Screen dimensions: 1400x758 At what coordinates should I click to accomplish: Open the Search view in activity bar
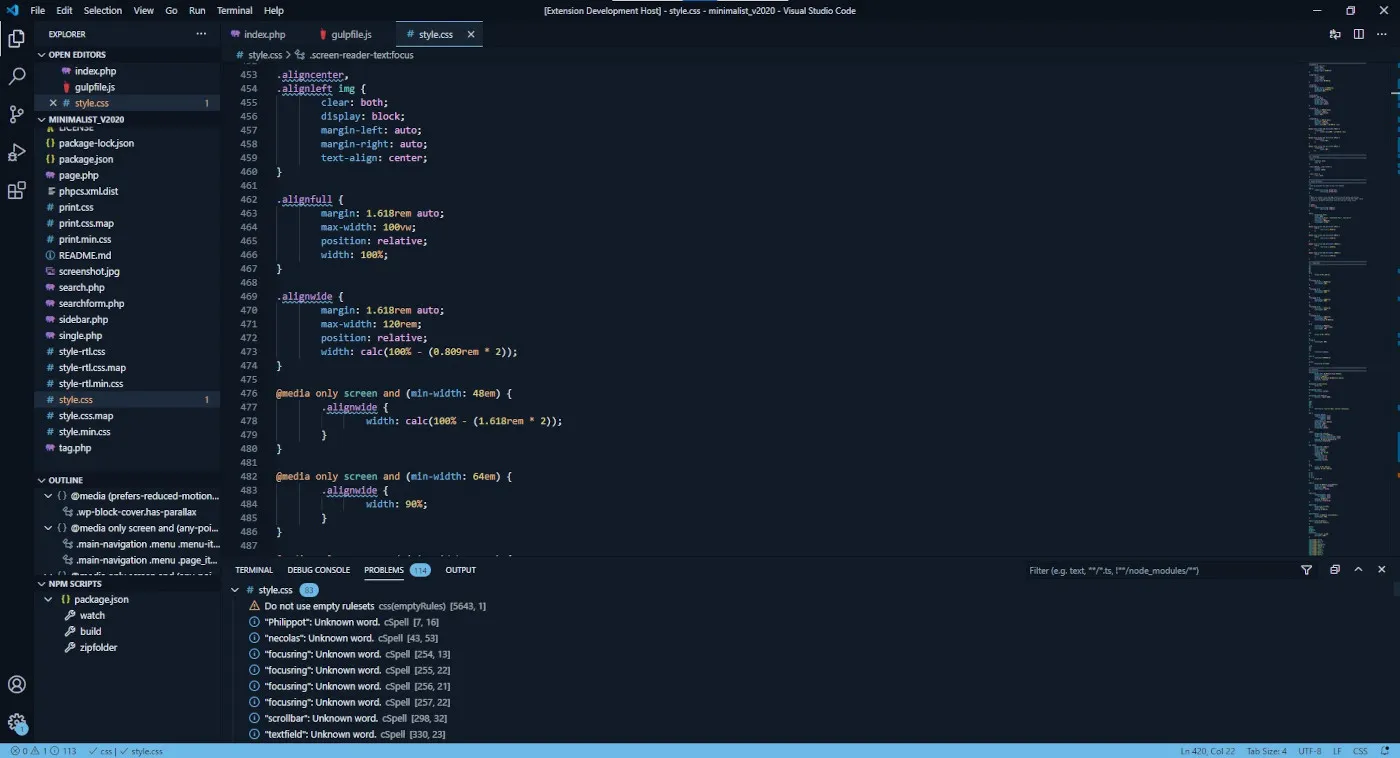tap(17, 76)
